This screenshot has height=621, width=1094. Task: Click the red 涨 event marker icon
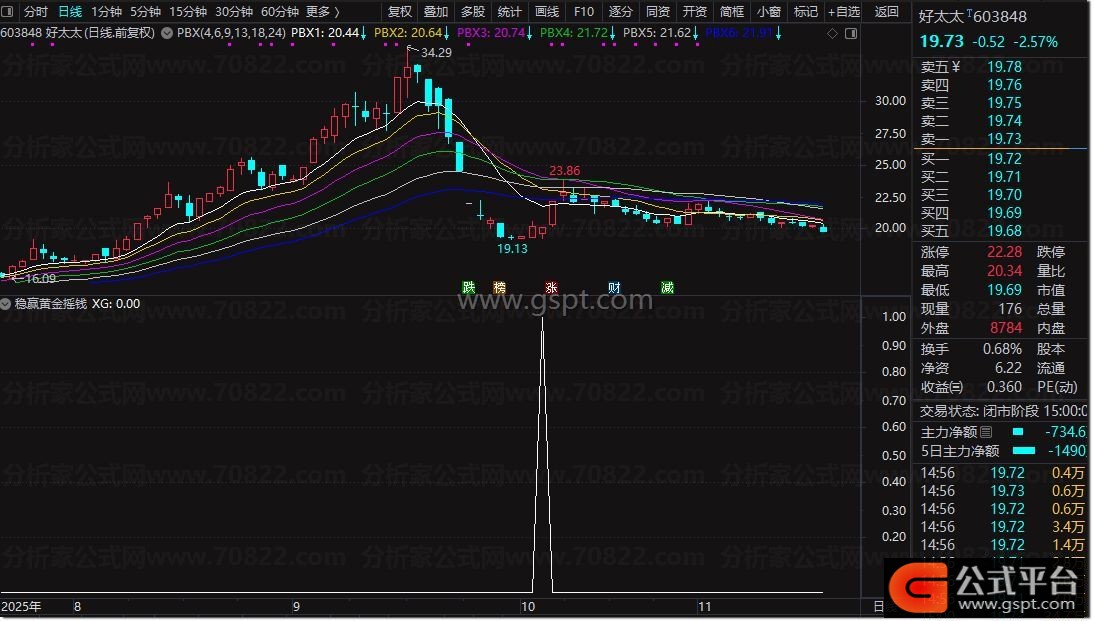tap(551, 287)
